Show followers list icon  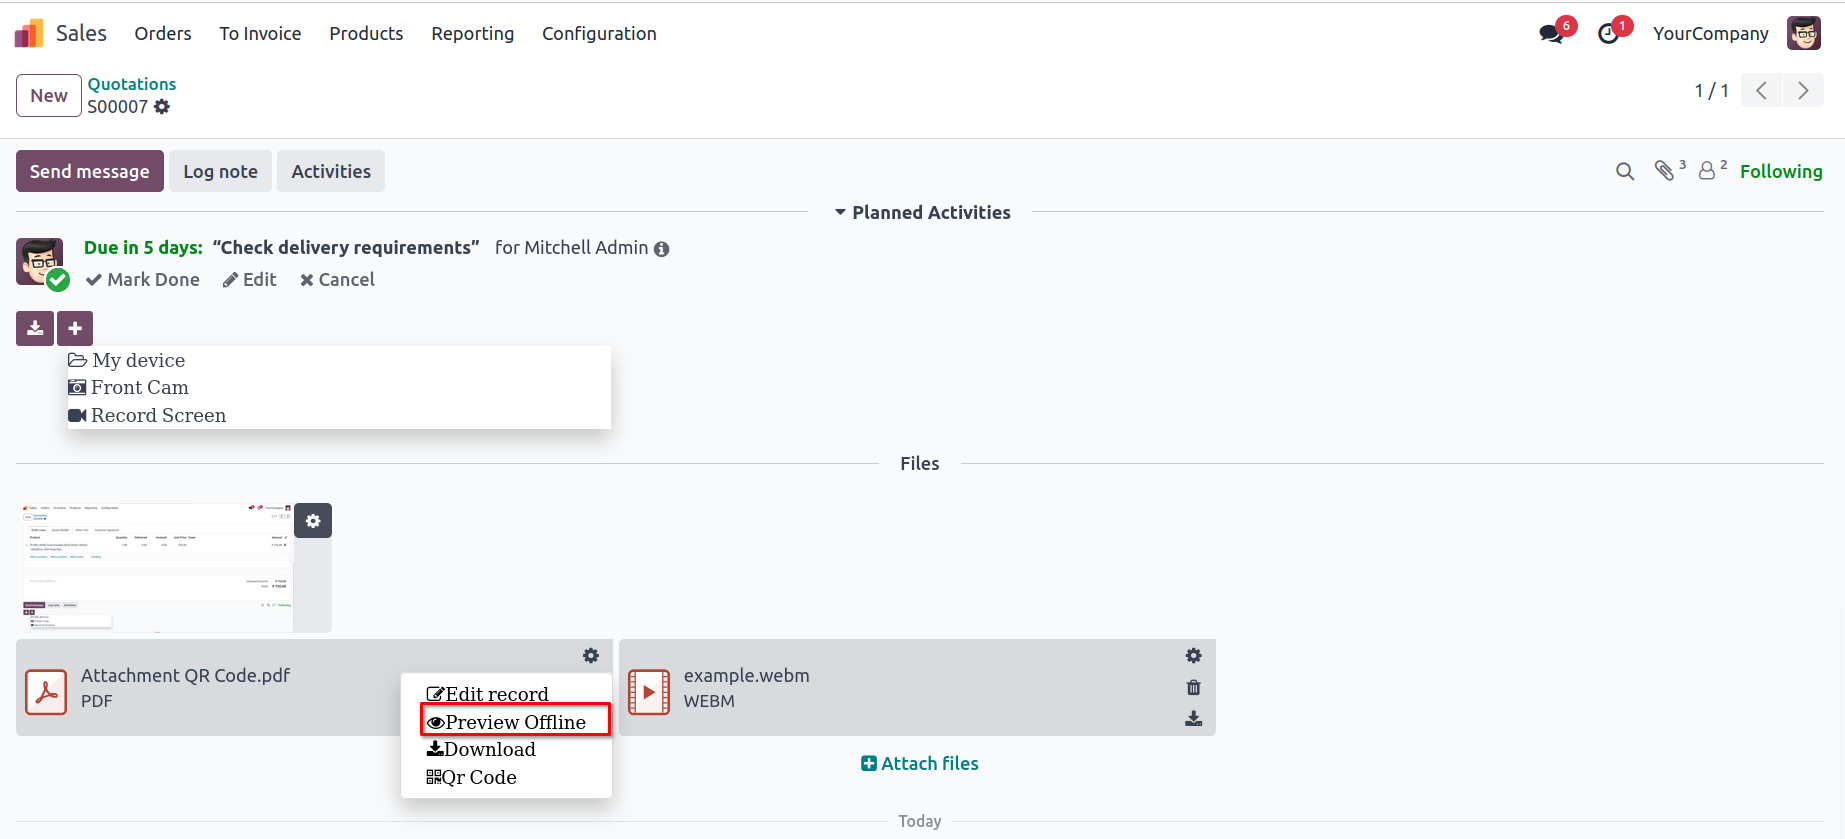click(x=1708, y=171)
